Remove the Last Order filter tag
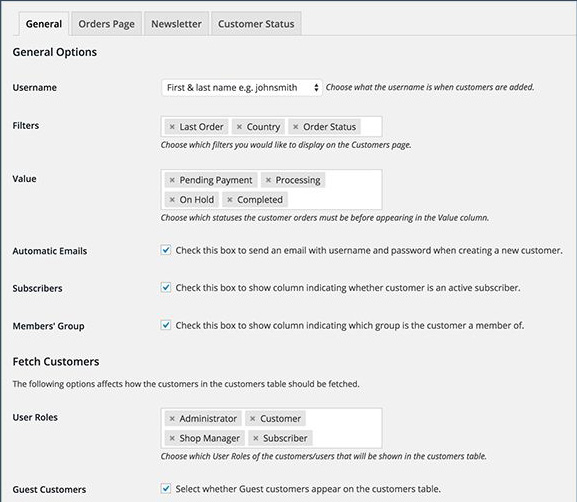Screen dimensions: 577x502 pos(172,127)
